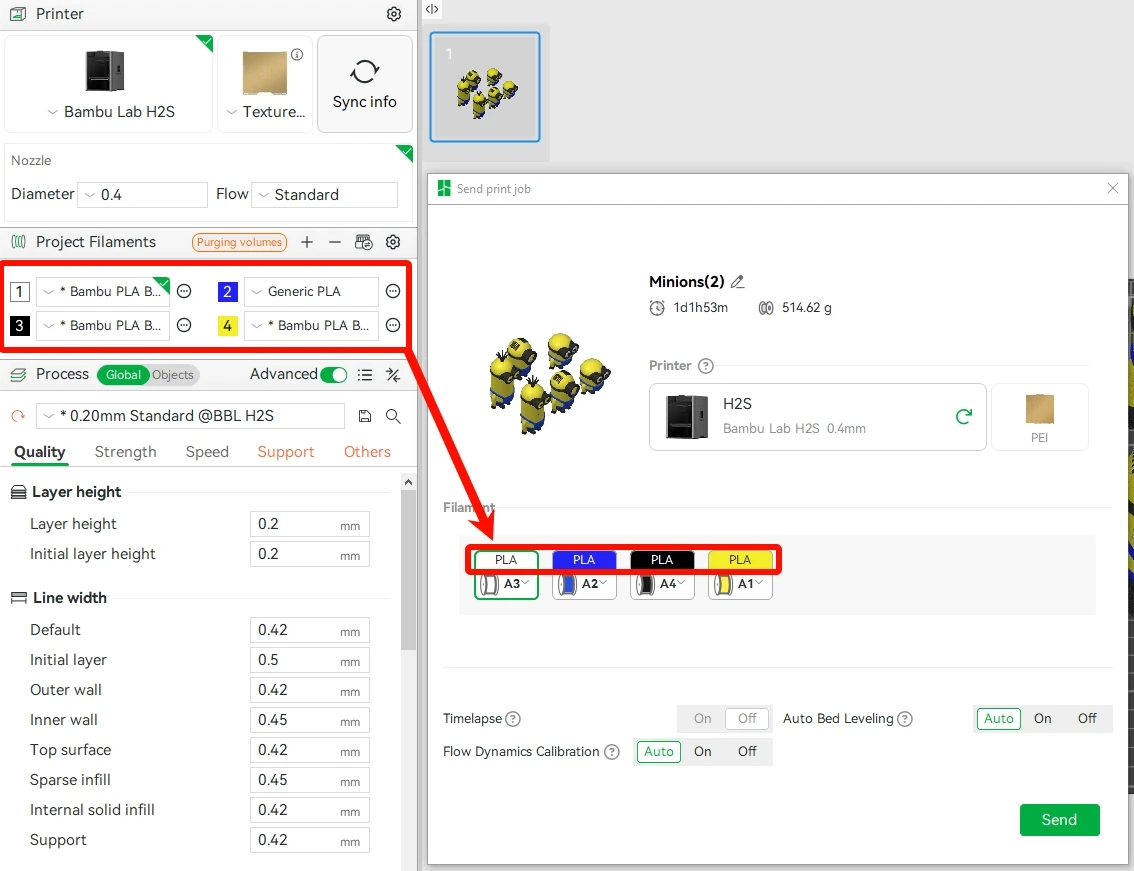Refresh the H2S printer list
Image resolution: width=1134 pixels, height=871 pixels.
[963, 417]
